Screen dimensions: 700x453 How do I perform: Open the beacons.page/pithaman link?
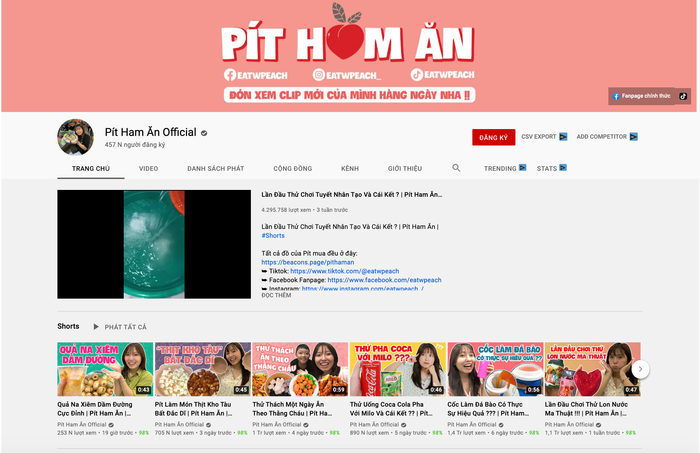[x=308, y=262]
